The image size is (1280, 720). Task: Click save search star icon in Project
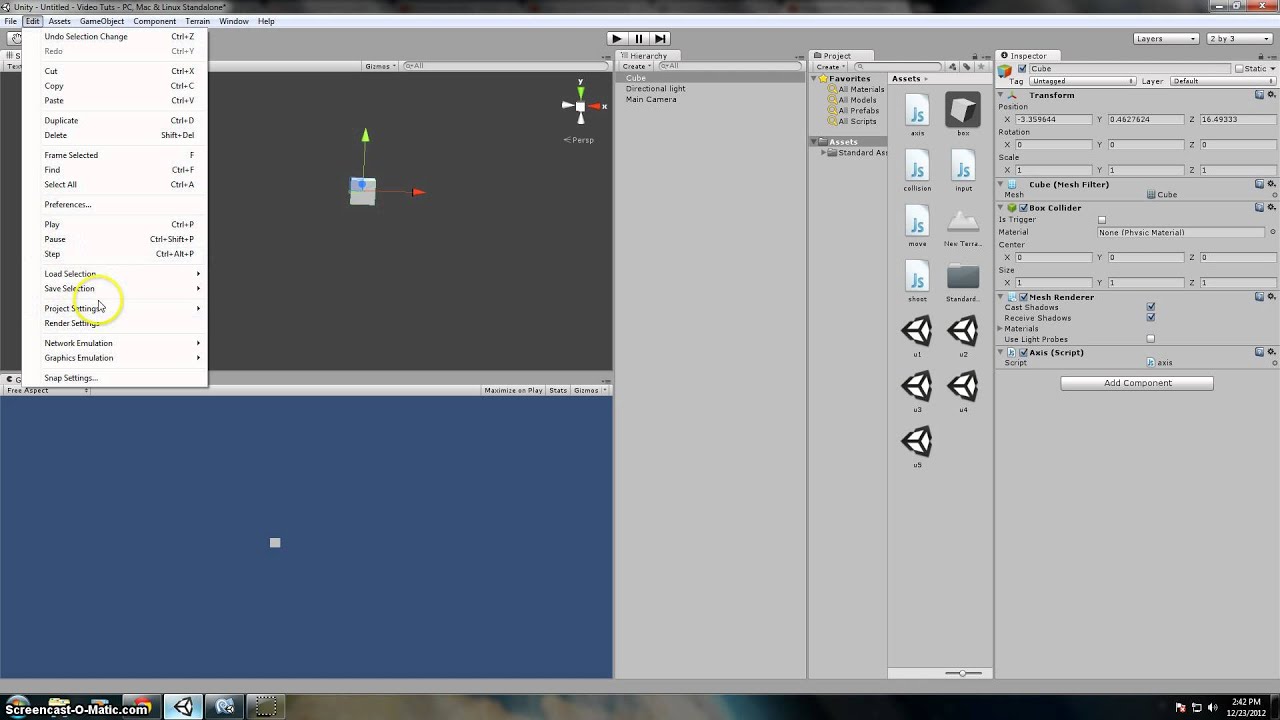(x=981, y=67)
